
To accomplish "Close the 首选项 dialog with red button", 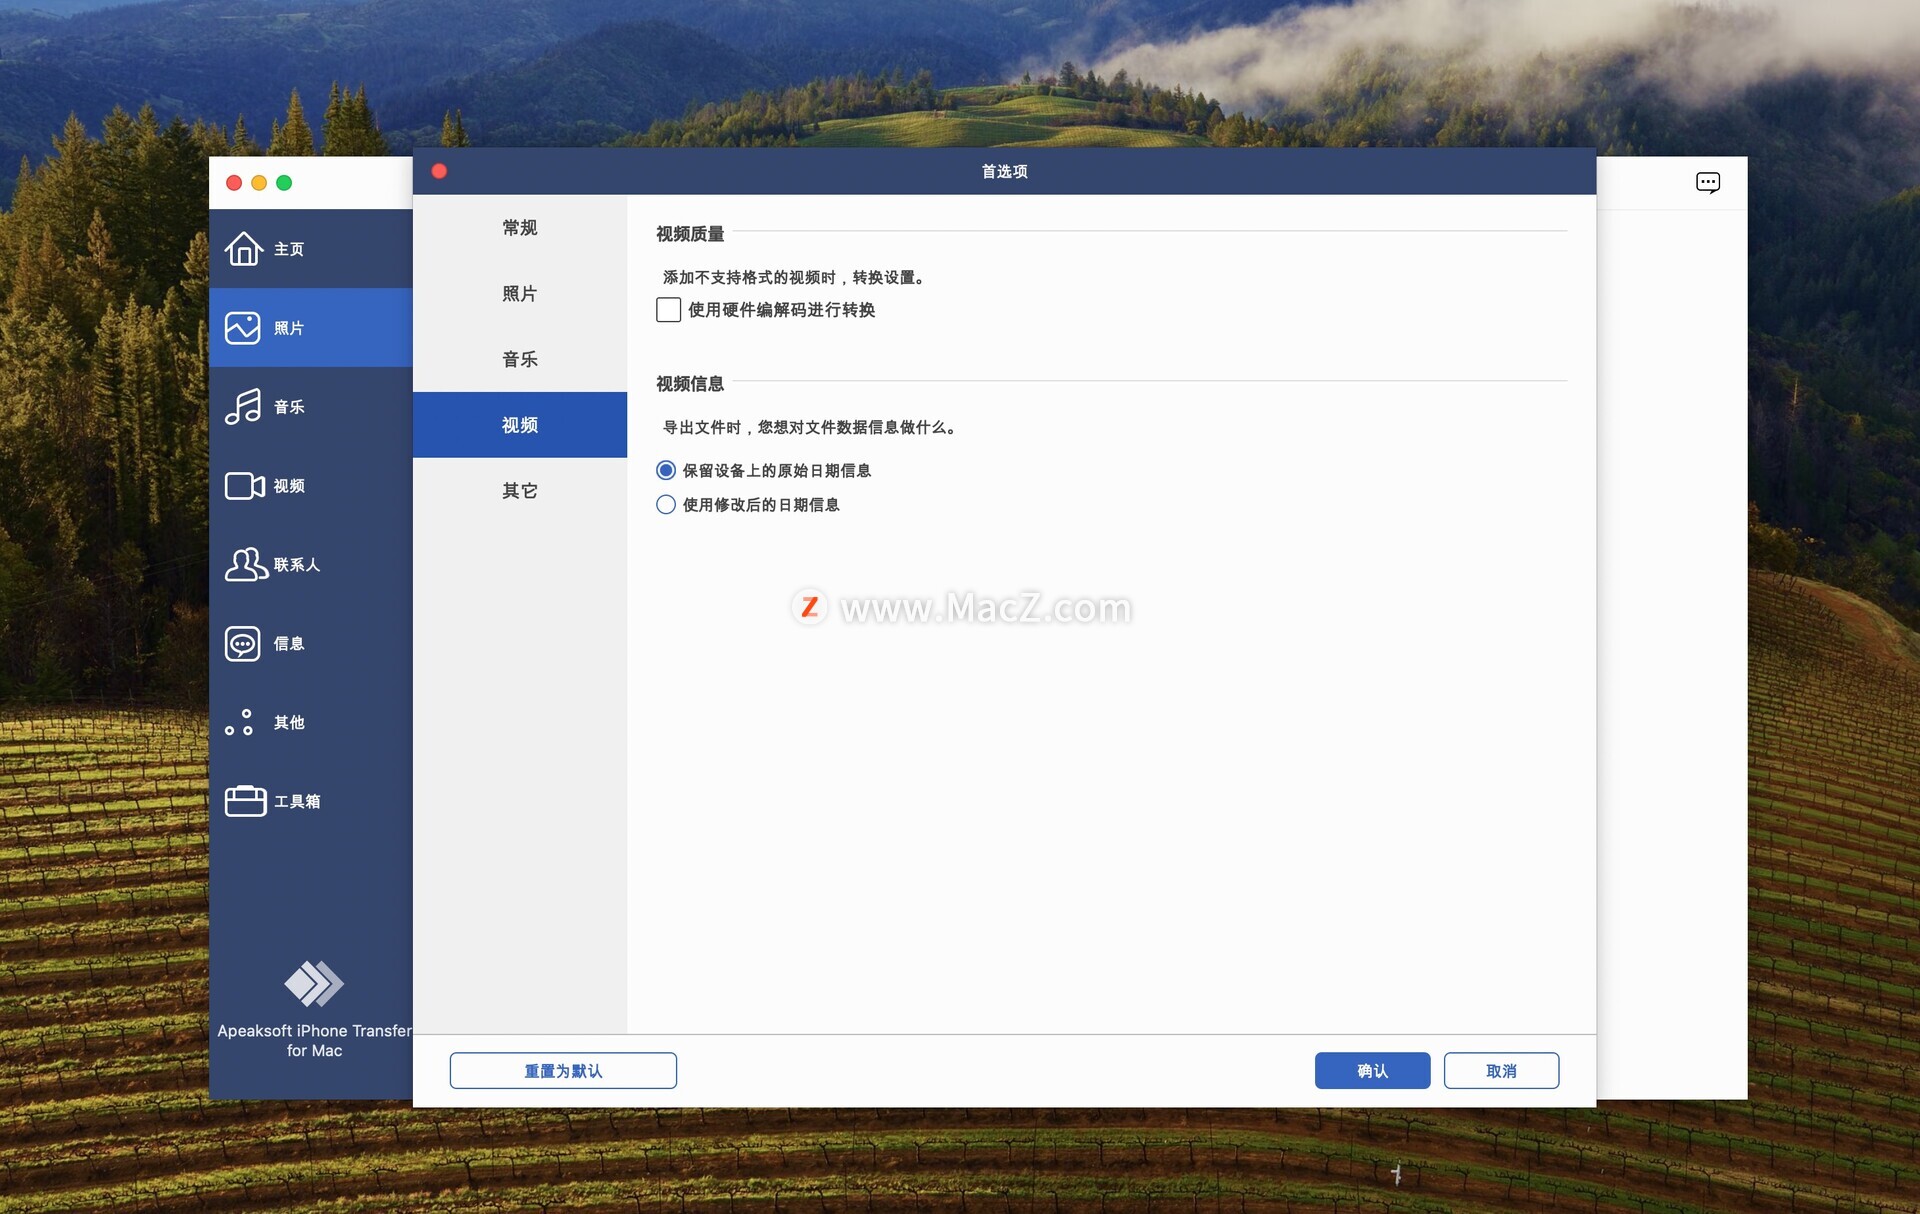I will click(x=439, y=171).
